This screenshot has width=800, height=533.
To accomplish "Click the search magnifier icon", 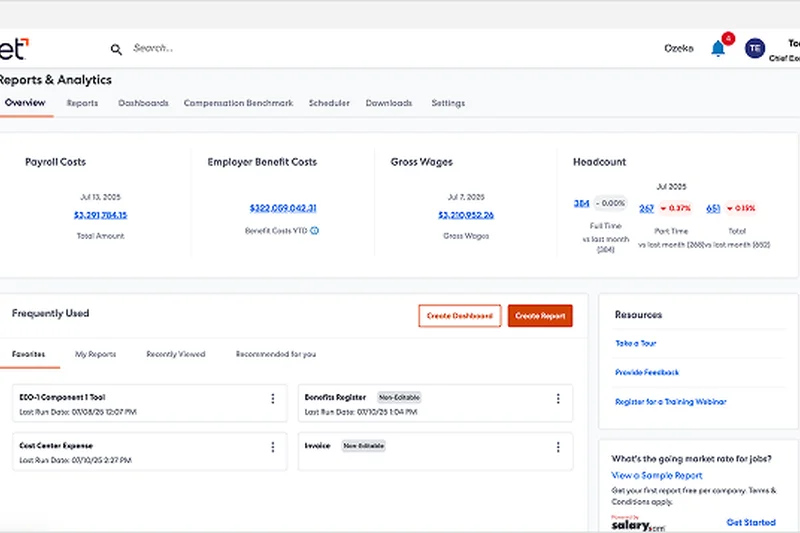I will coord(116,48).
